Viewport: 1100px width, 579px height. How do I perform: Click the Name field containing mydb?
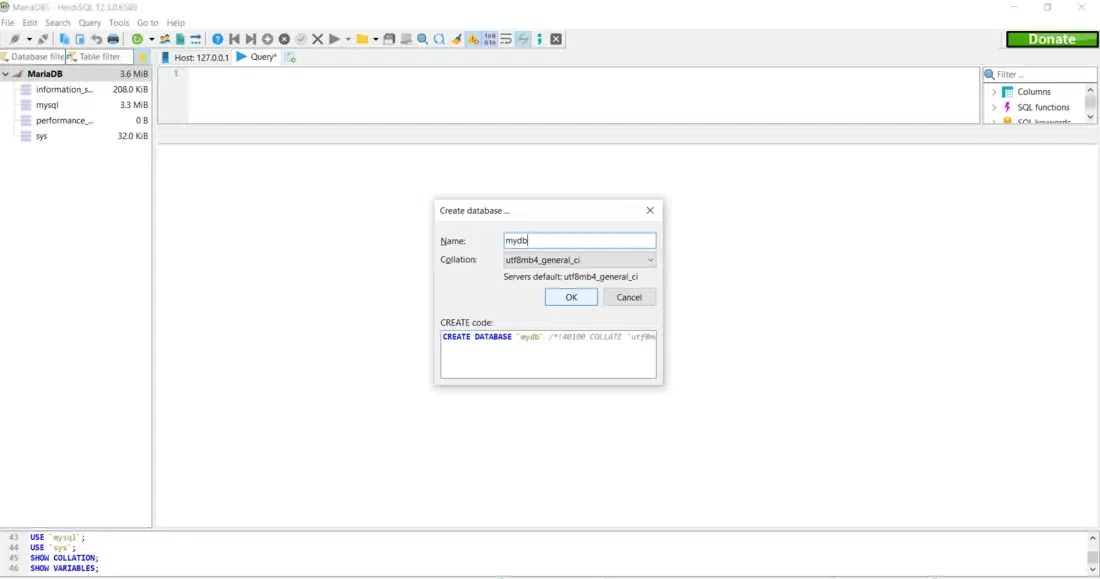(x=579, y=241)
